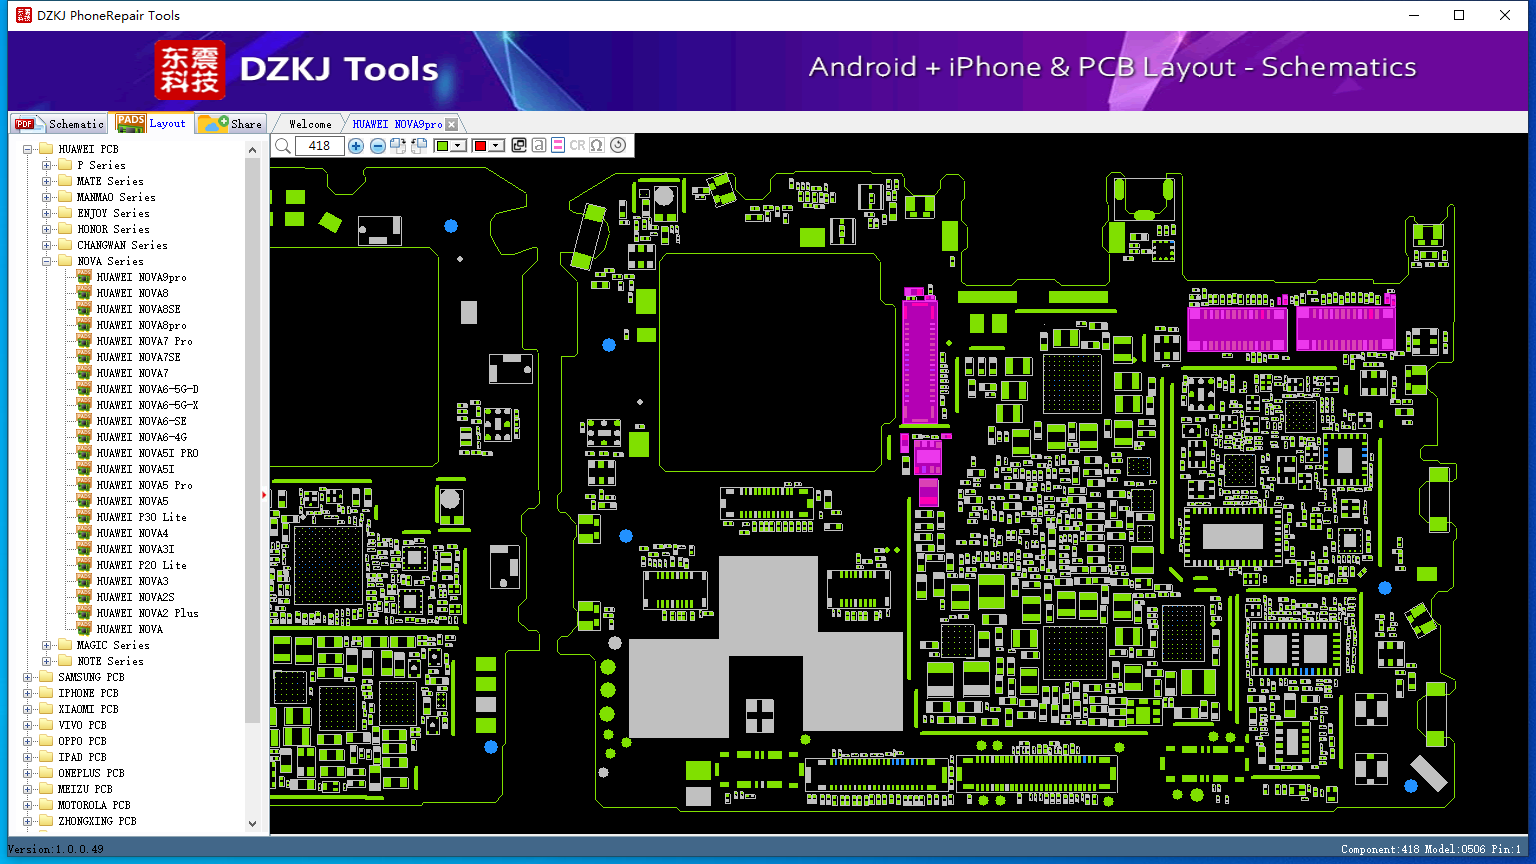
Task: Rotate layout clockwise with the page icon
Action: (398, 146)
